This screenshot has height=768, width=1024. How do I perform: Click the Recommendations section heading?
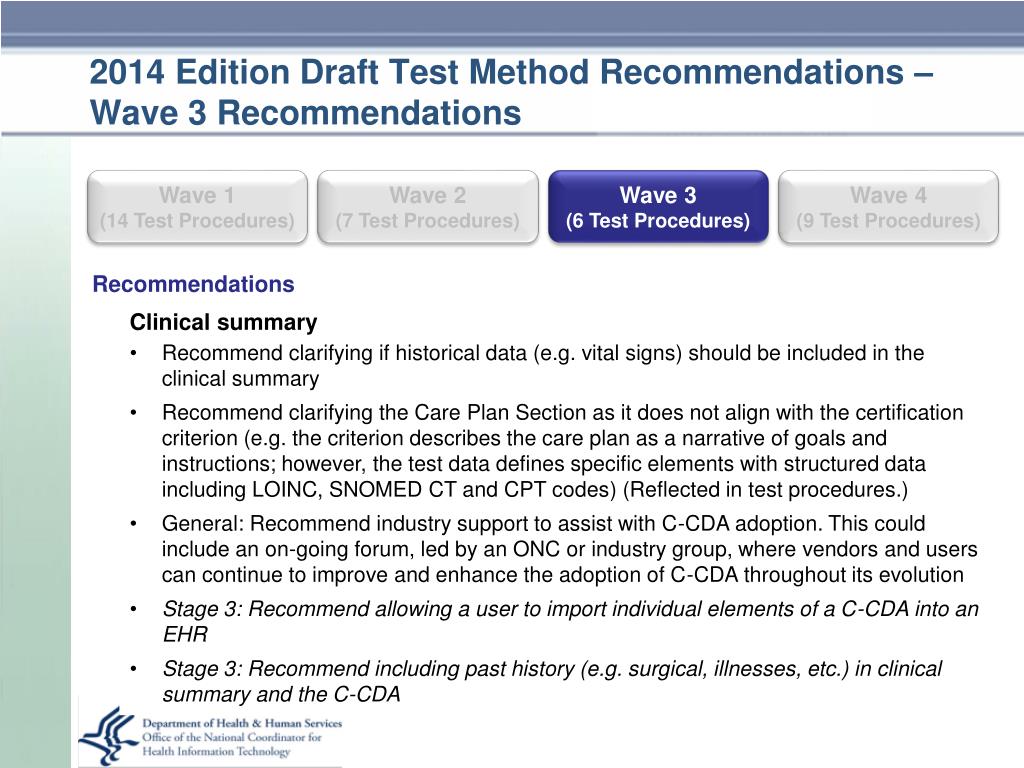click(x=193, y=284)
